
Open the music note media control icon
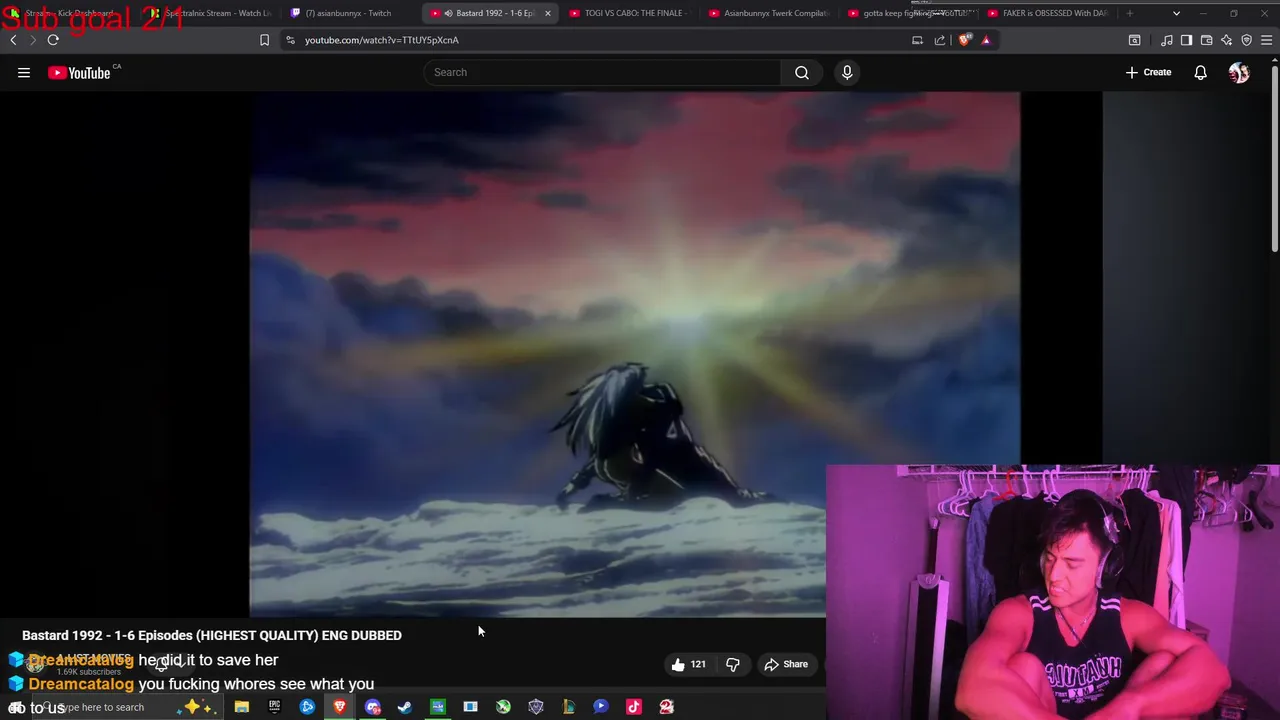coord(1167,40)
